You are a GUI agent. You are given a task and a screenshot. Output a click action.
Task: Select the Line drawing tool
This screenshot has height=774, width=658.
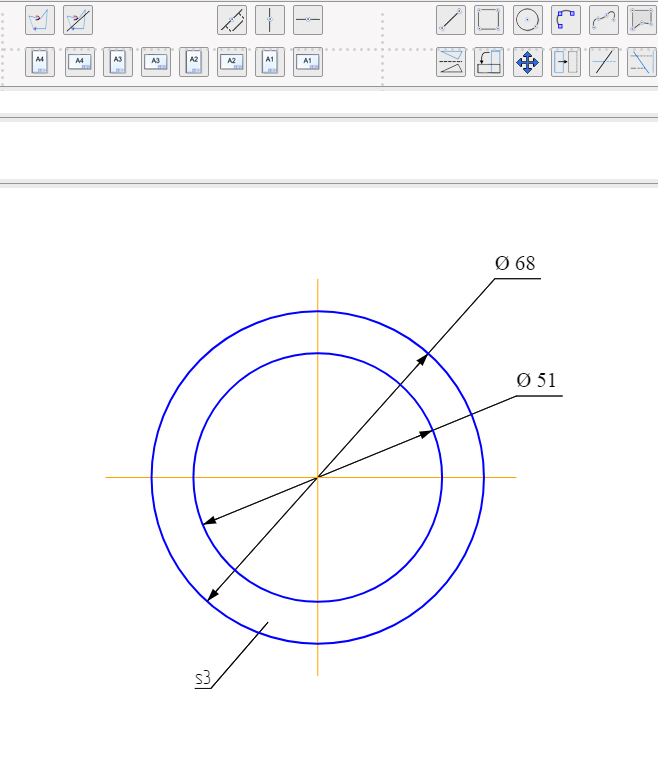click(451, 20)
